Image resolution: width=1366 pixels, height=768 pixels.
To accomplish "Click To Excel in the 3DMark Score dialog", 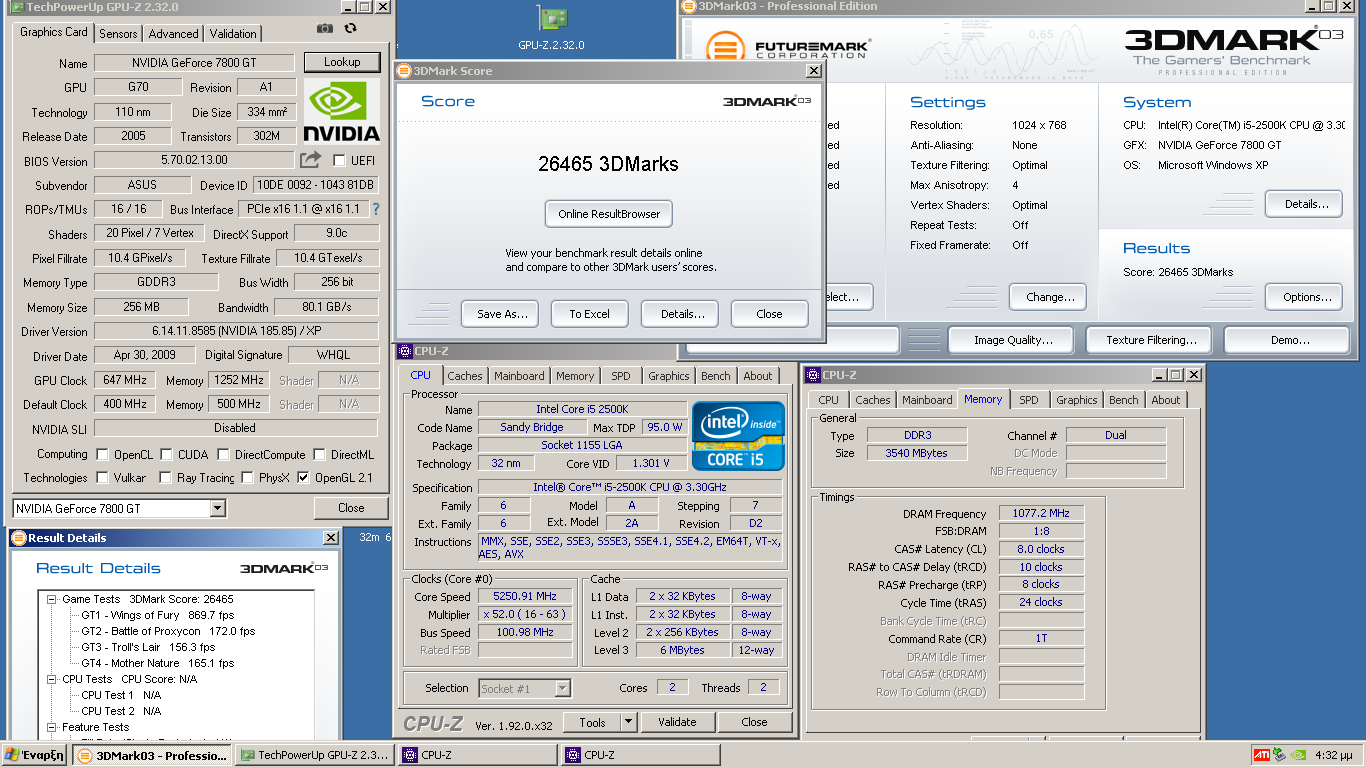I will click(590, 314).
